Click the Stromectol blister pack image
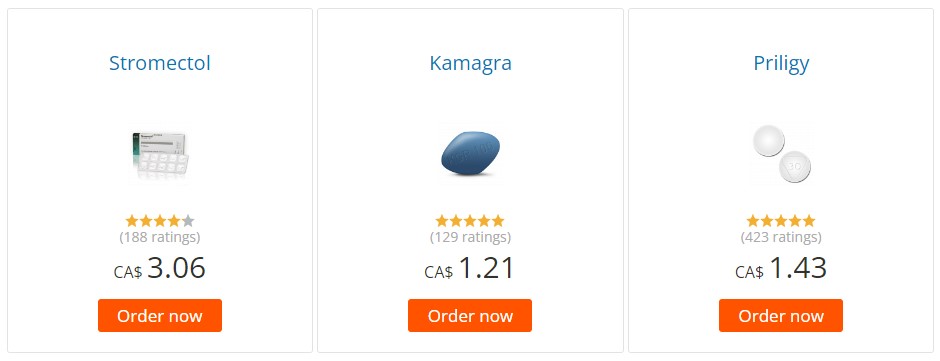This screenshot has width=940, height=361. click(159, 154)
